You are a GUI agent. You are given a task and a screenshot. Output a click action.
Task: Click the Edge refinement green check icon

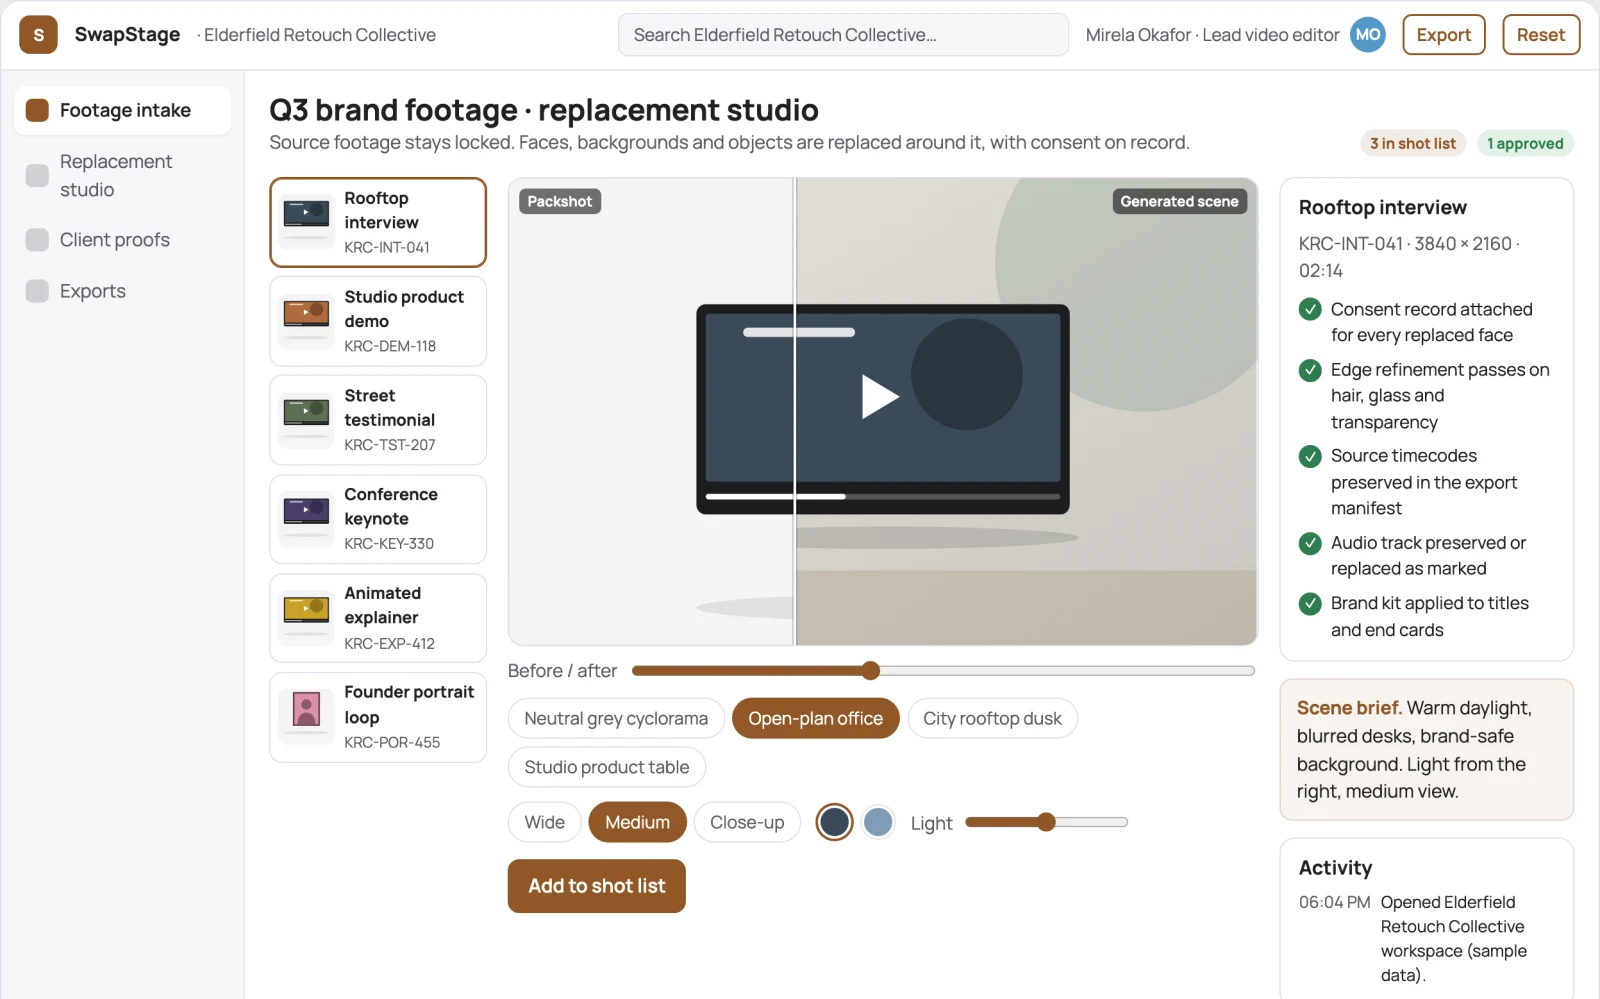click(x=1310, y=370)
